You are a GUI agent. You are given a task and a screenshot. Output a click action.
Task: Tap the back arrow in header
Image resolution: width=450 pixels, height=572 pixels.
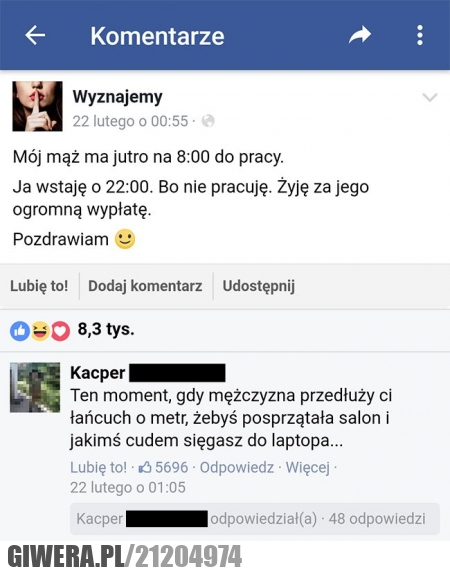point(35,35)
